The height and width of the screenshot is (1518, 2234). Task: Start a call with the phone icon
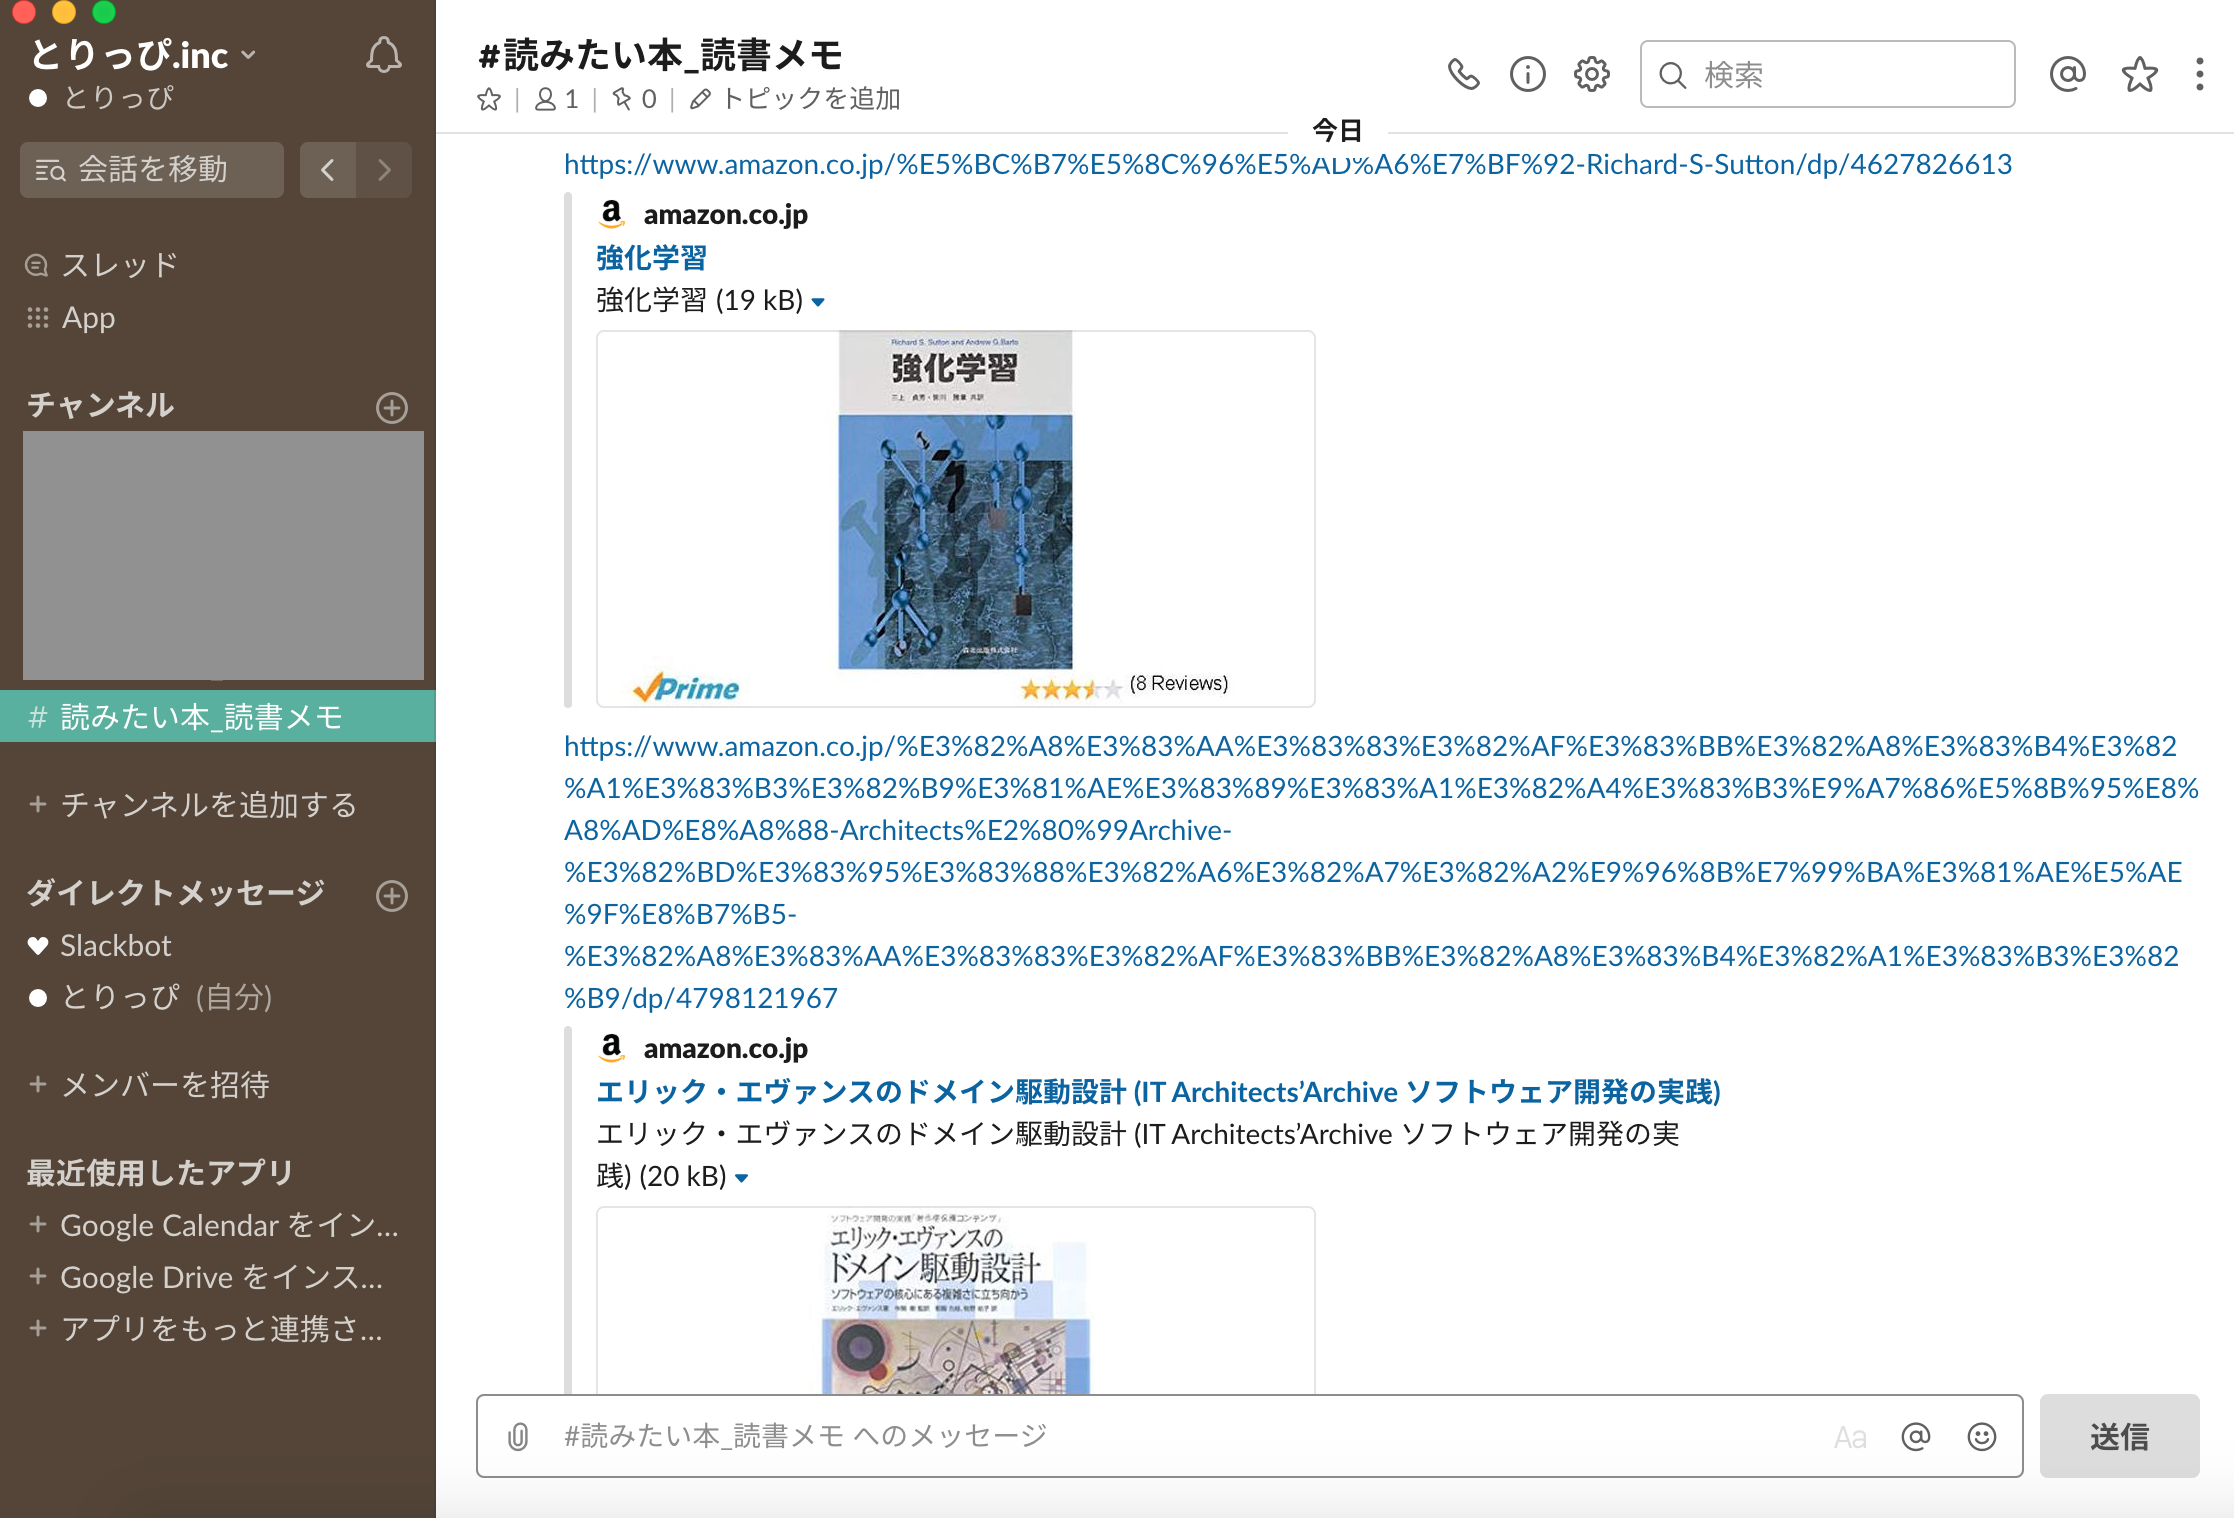tap(1463, 74)
